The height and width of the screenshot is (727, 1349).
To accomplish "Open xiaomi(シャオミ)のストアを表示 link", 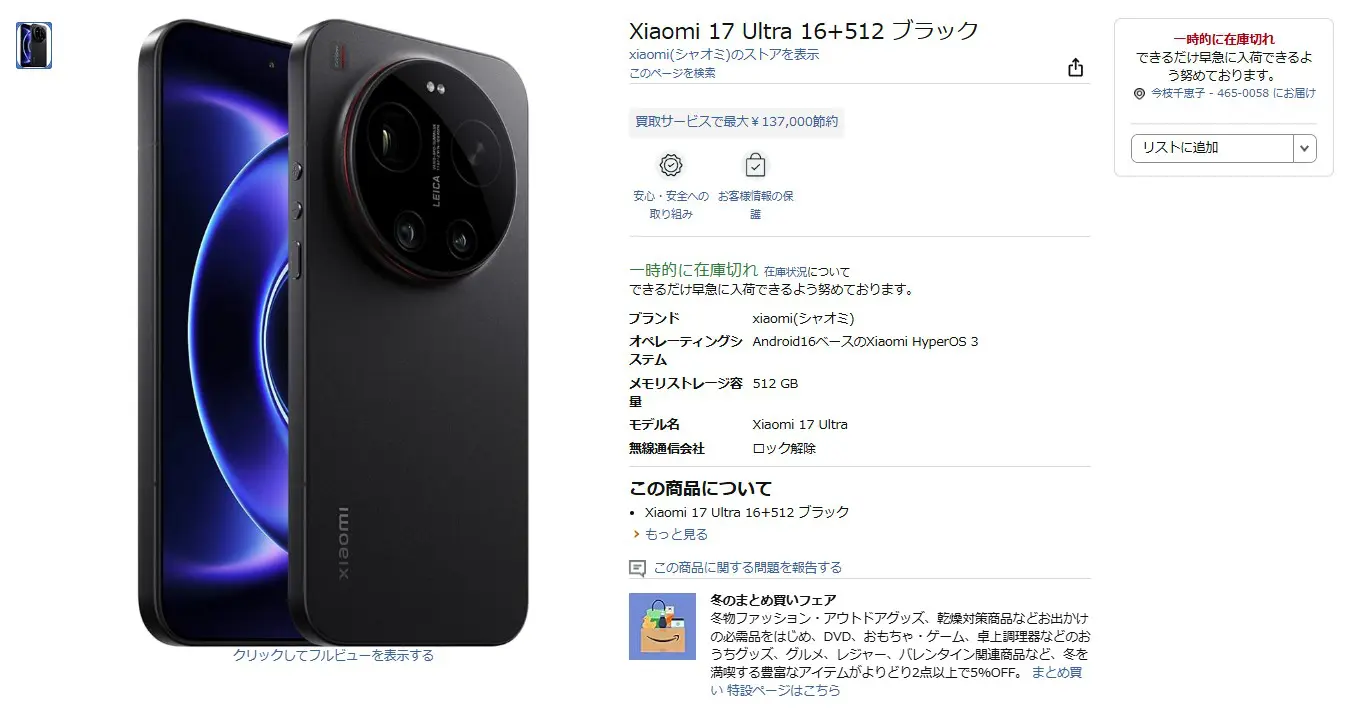I will [x=724, y=55].
